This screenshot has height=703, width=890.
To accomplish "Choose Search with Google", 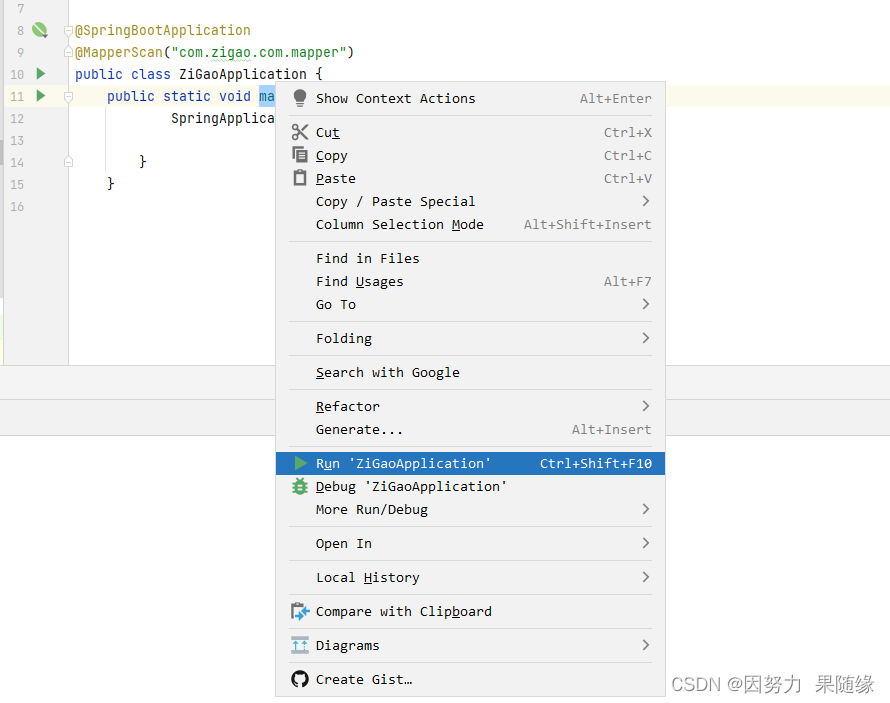I will tap(470, 372).
